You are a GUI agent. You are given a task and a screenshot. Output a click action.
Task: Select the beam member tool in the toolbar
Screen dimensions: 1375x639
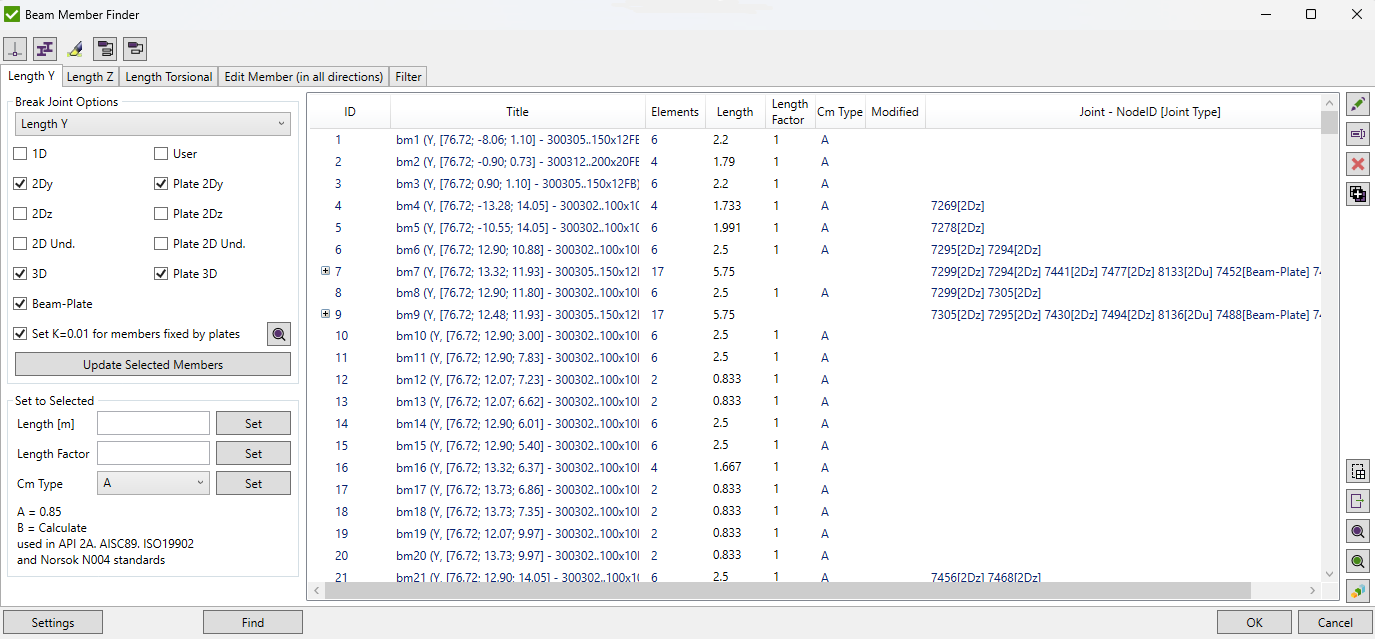point(44,48)
